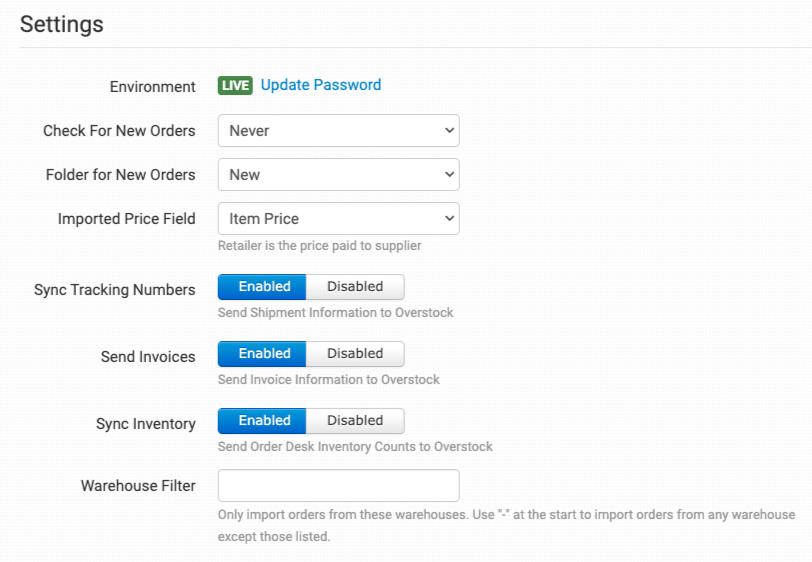The image size is (812, 562).
Task: Switch Send Invoices to Disabled
Action: pos(355,354)
